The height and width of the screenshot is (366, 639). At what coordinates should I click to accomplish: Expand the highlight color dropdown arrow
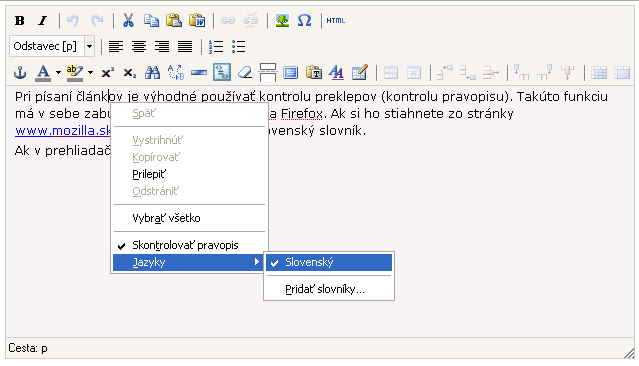tap(90, 73)
